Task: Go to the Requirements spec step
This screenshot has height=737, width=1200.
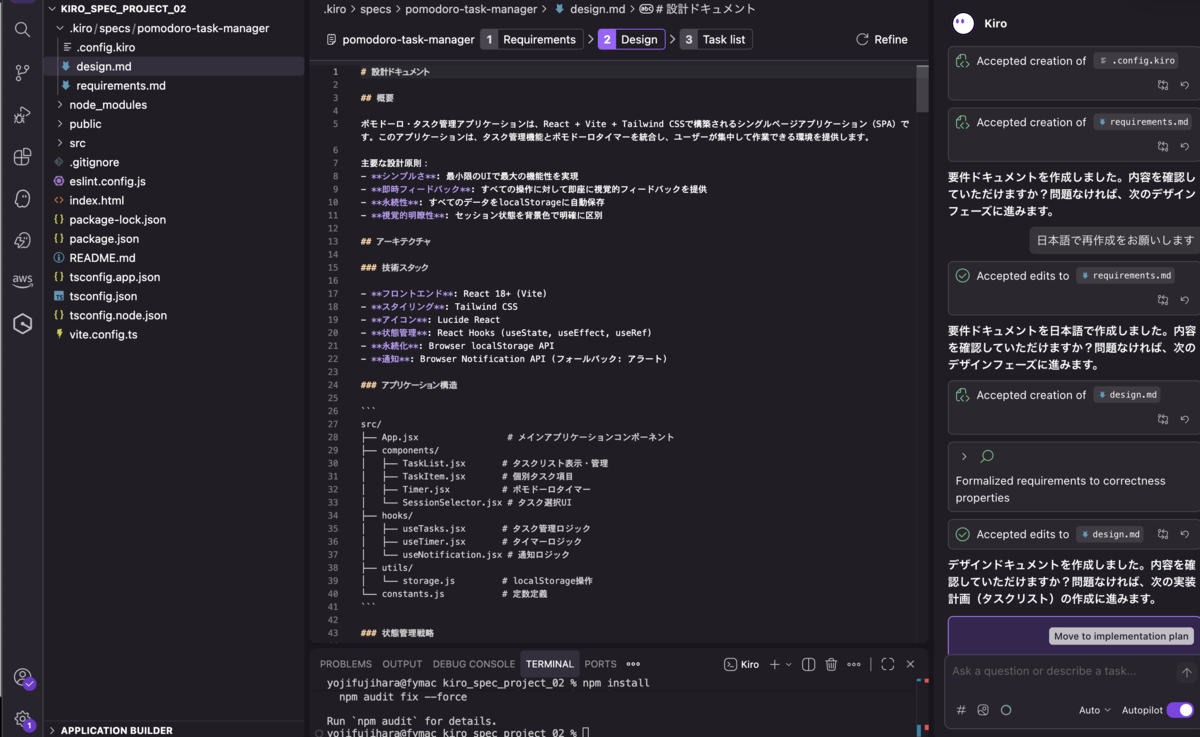Action: tap(532, 40)
